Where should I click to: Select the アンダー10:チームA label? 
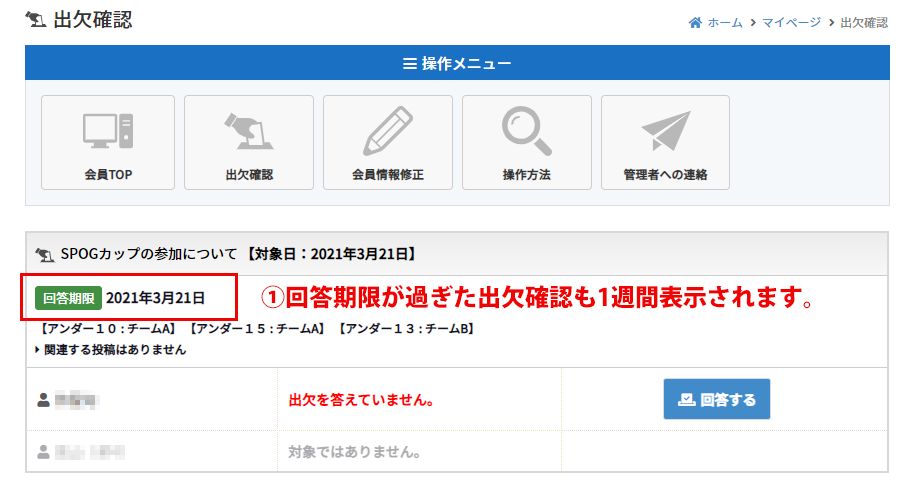pos(107,328)
